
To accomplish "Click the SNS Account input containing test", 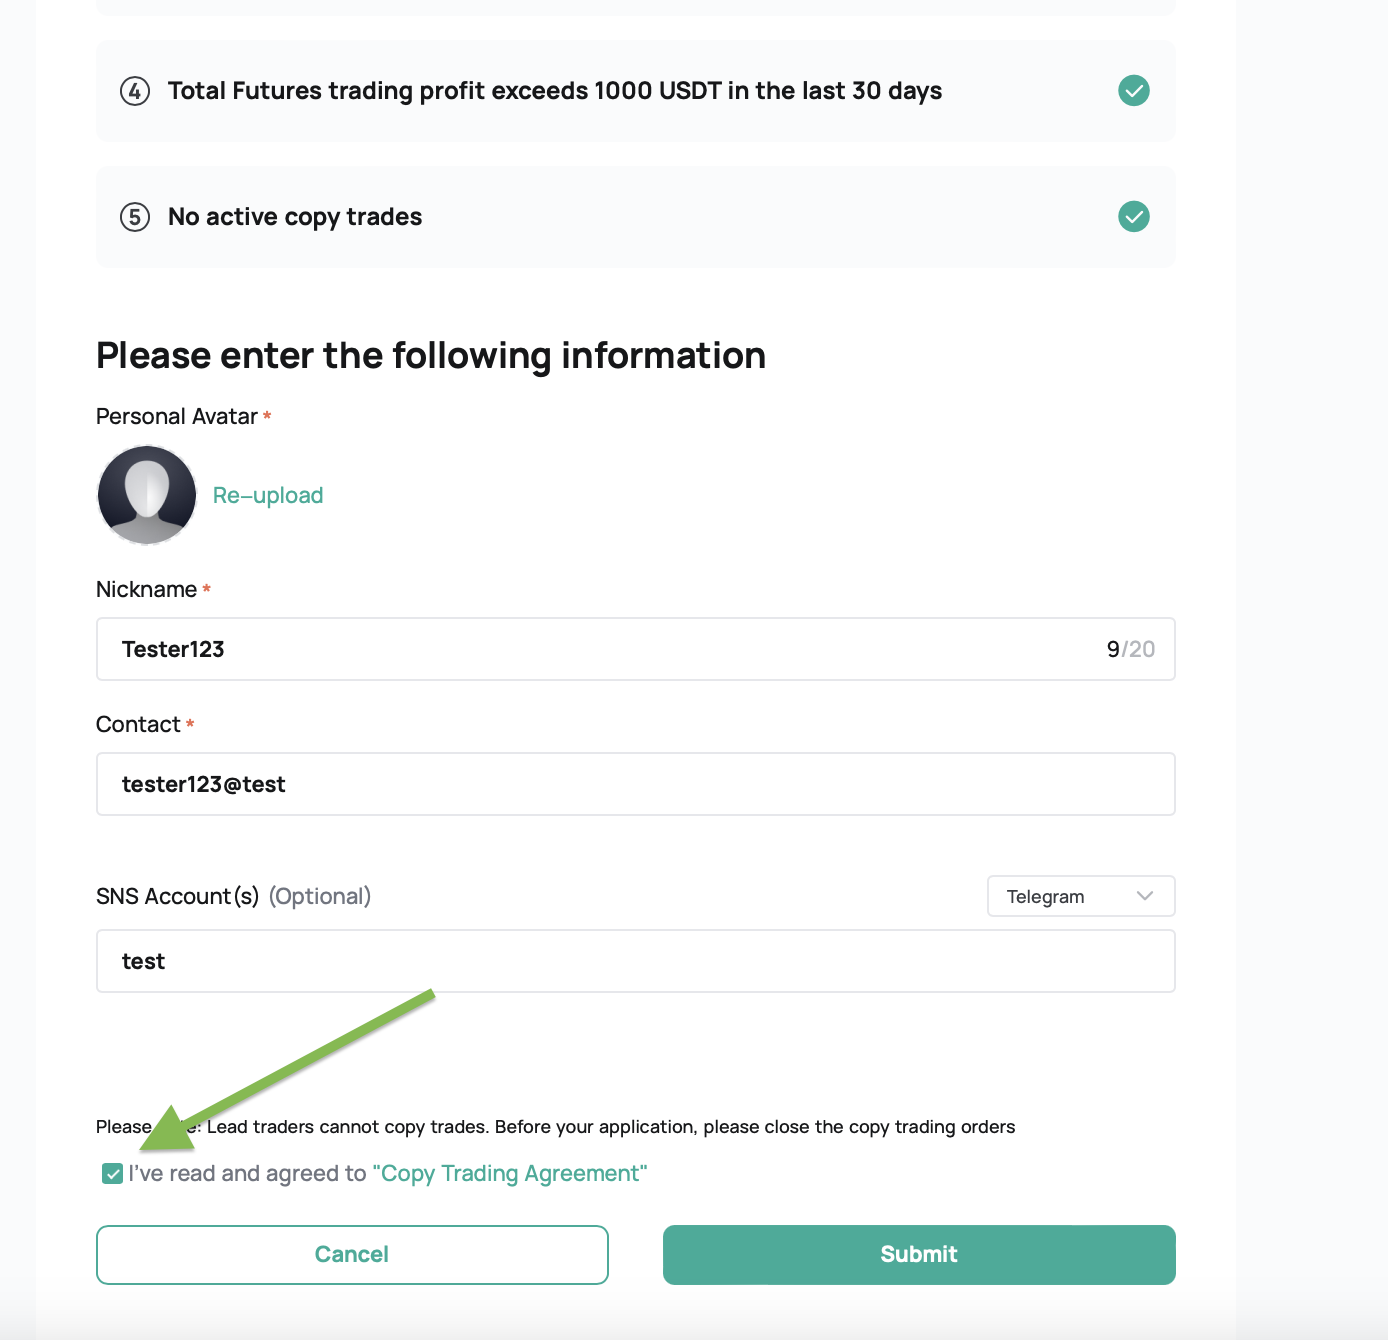I will coord(635,961).
